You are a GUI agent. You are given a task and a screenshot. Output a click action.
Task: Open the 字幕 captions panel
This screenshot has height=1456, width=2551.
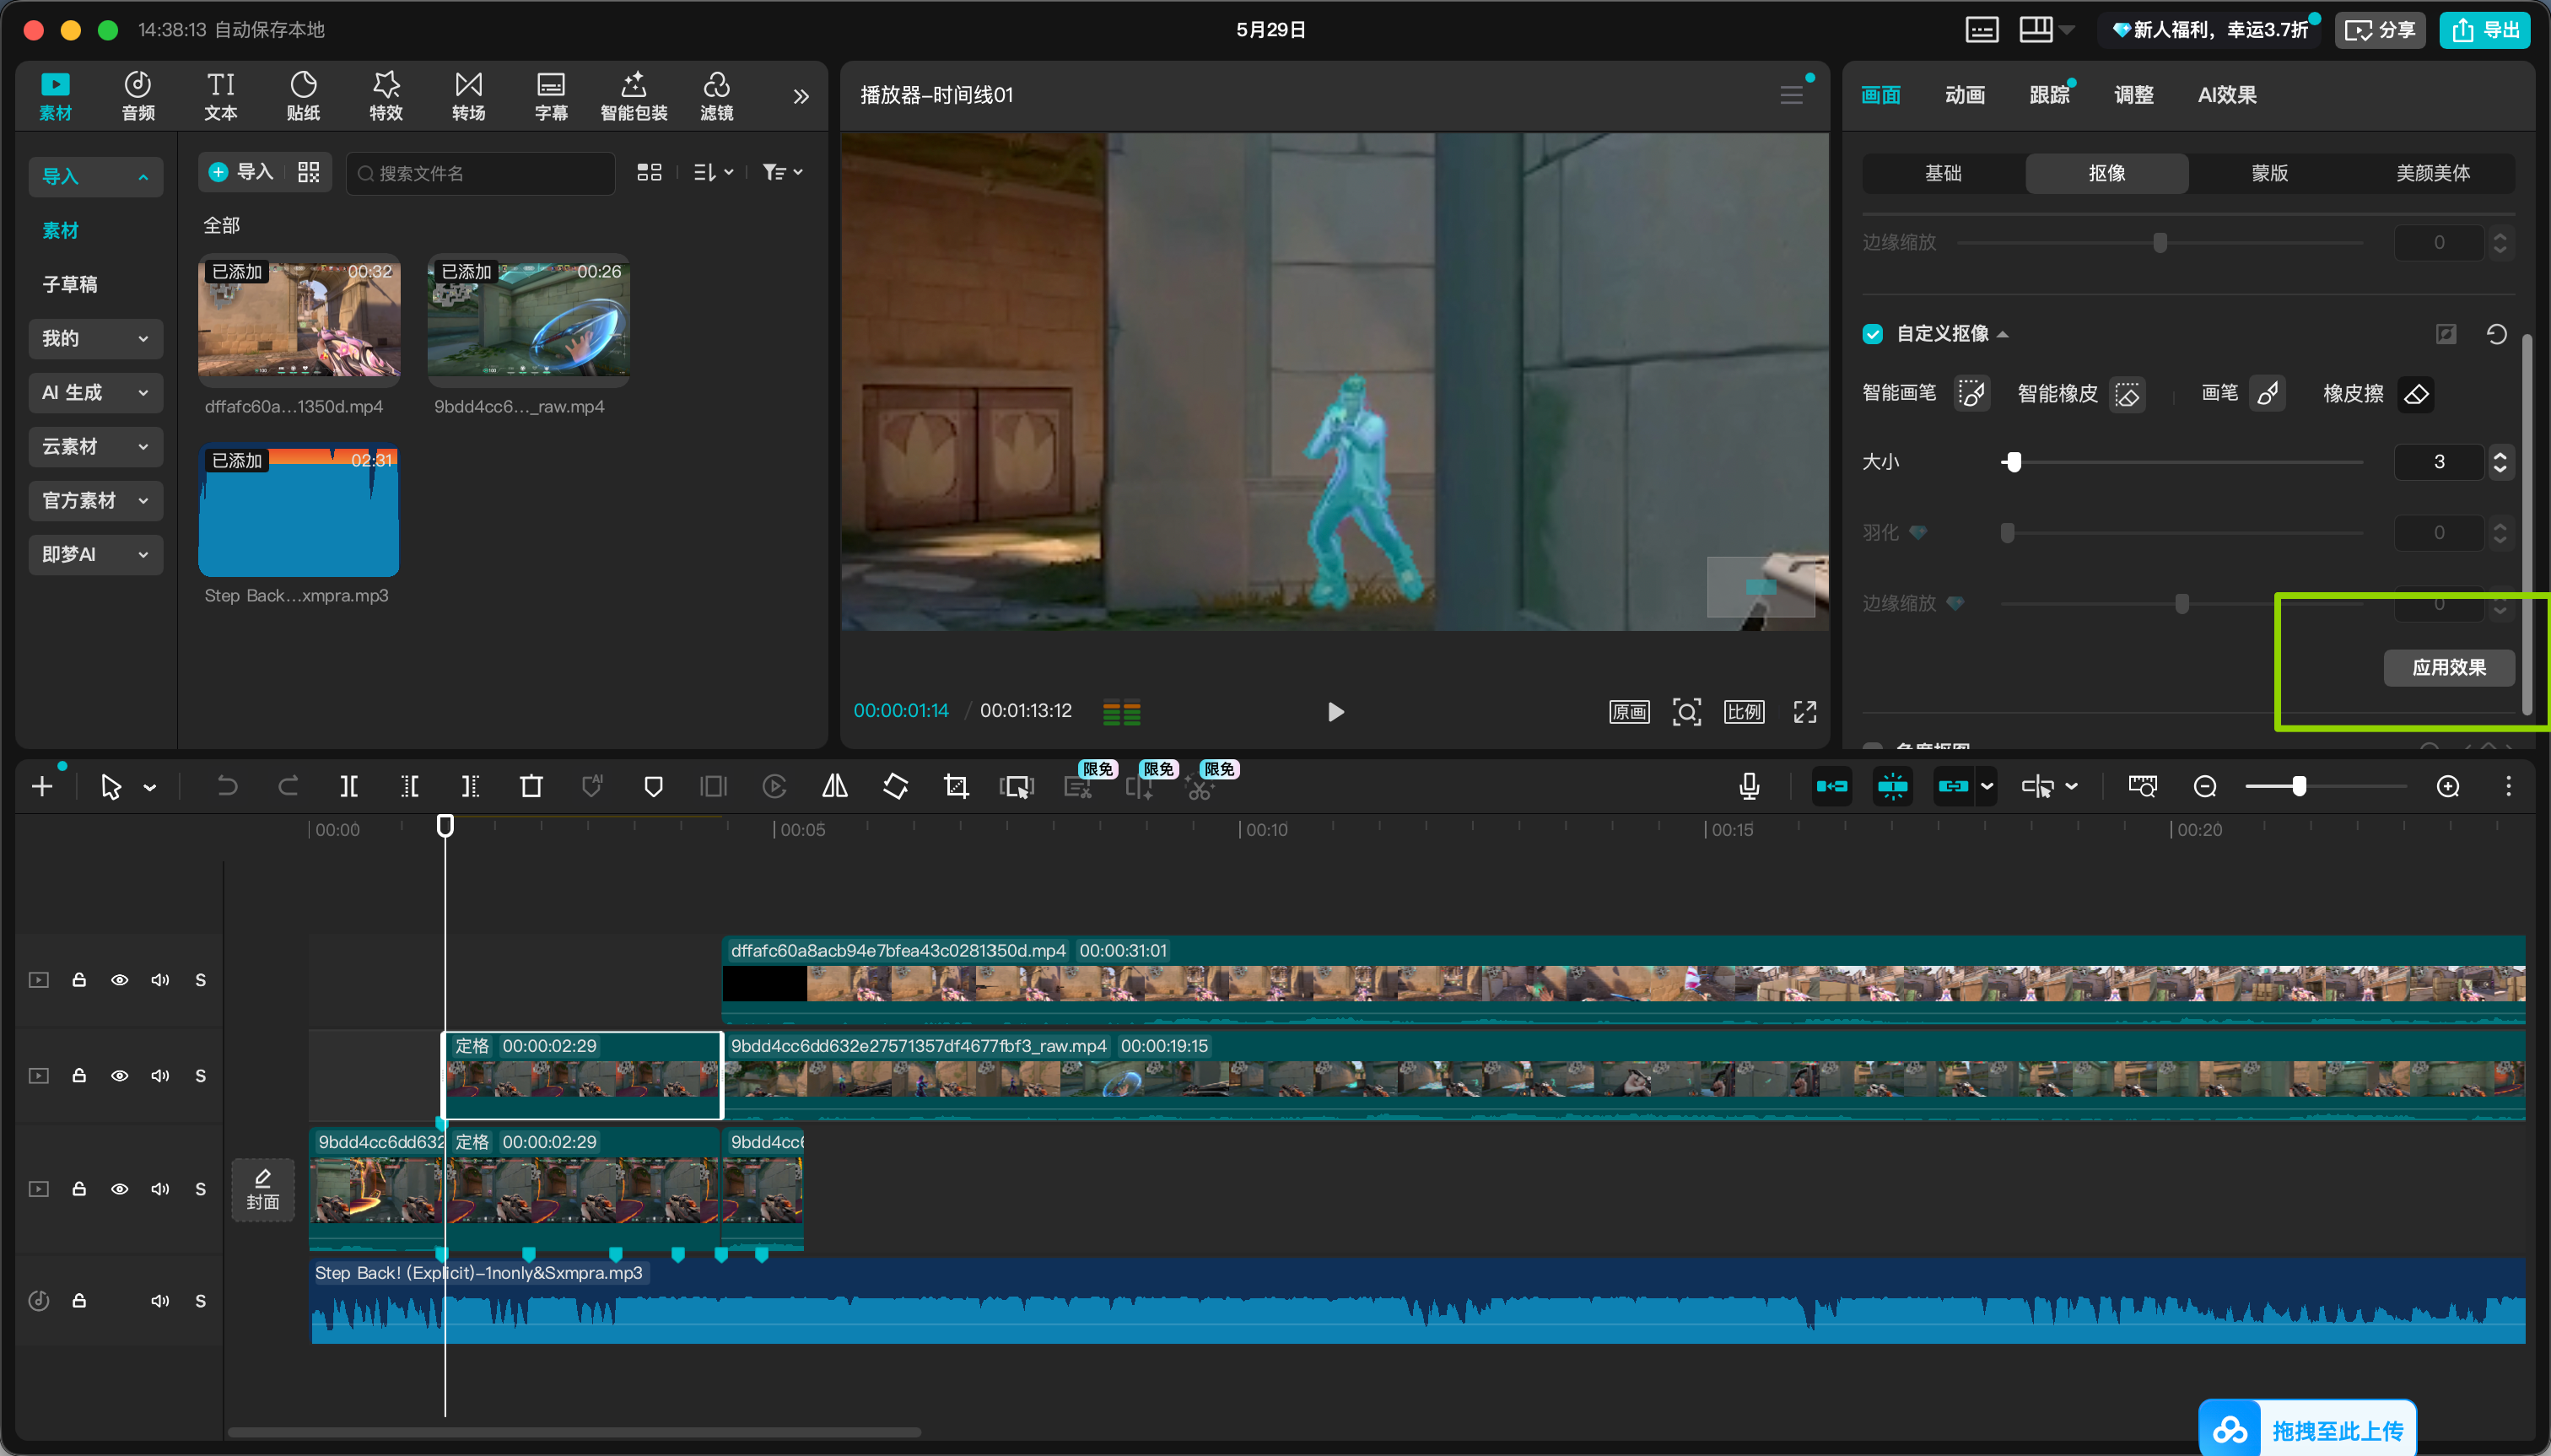click(551, 96)
